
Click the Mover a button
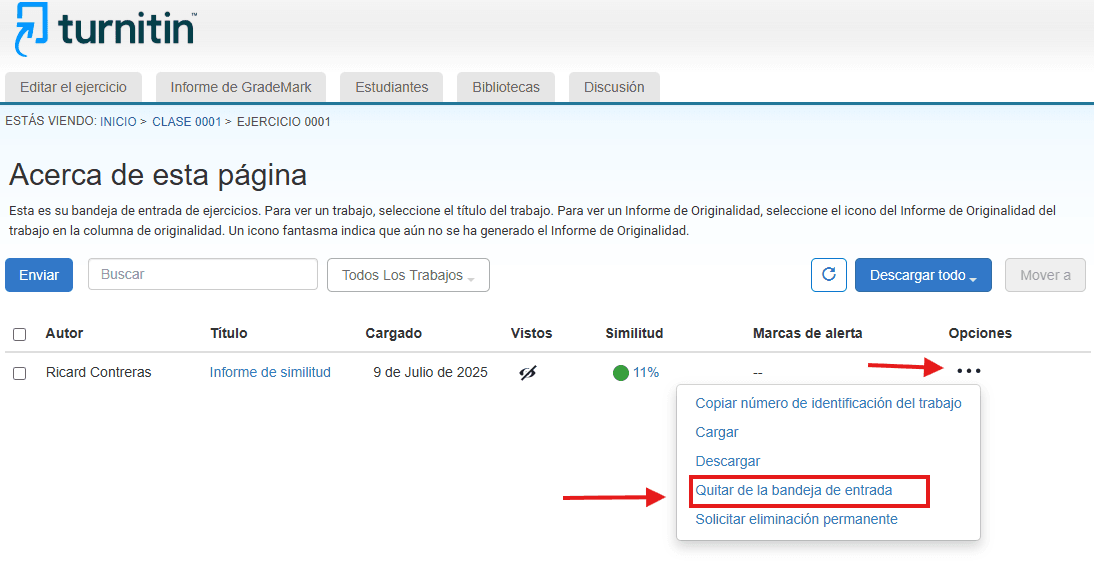[1045, 275]
